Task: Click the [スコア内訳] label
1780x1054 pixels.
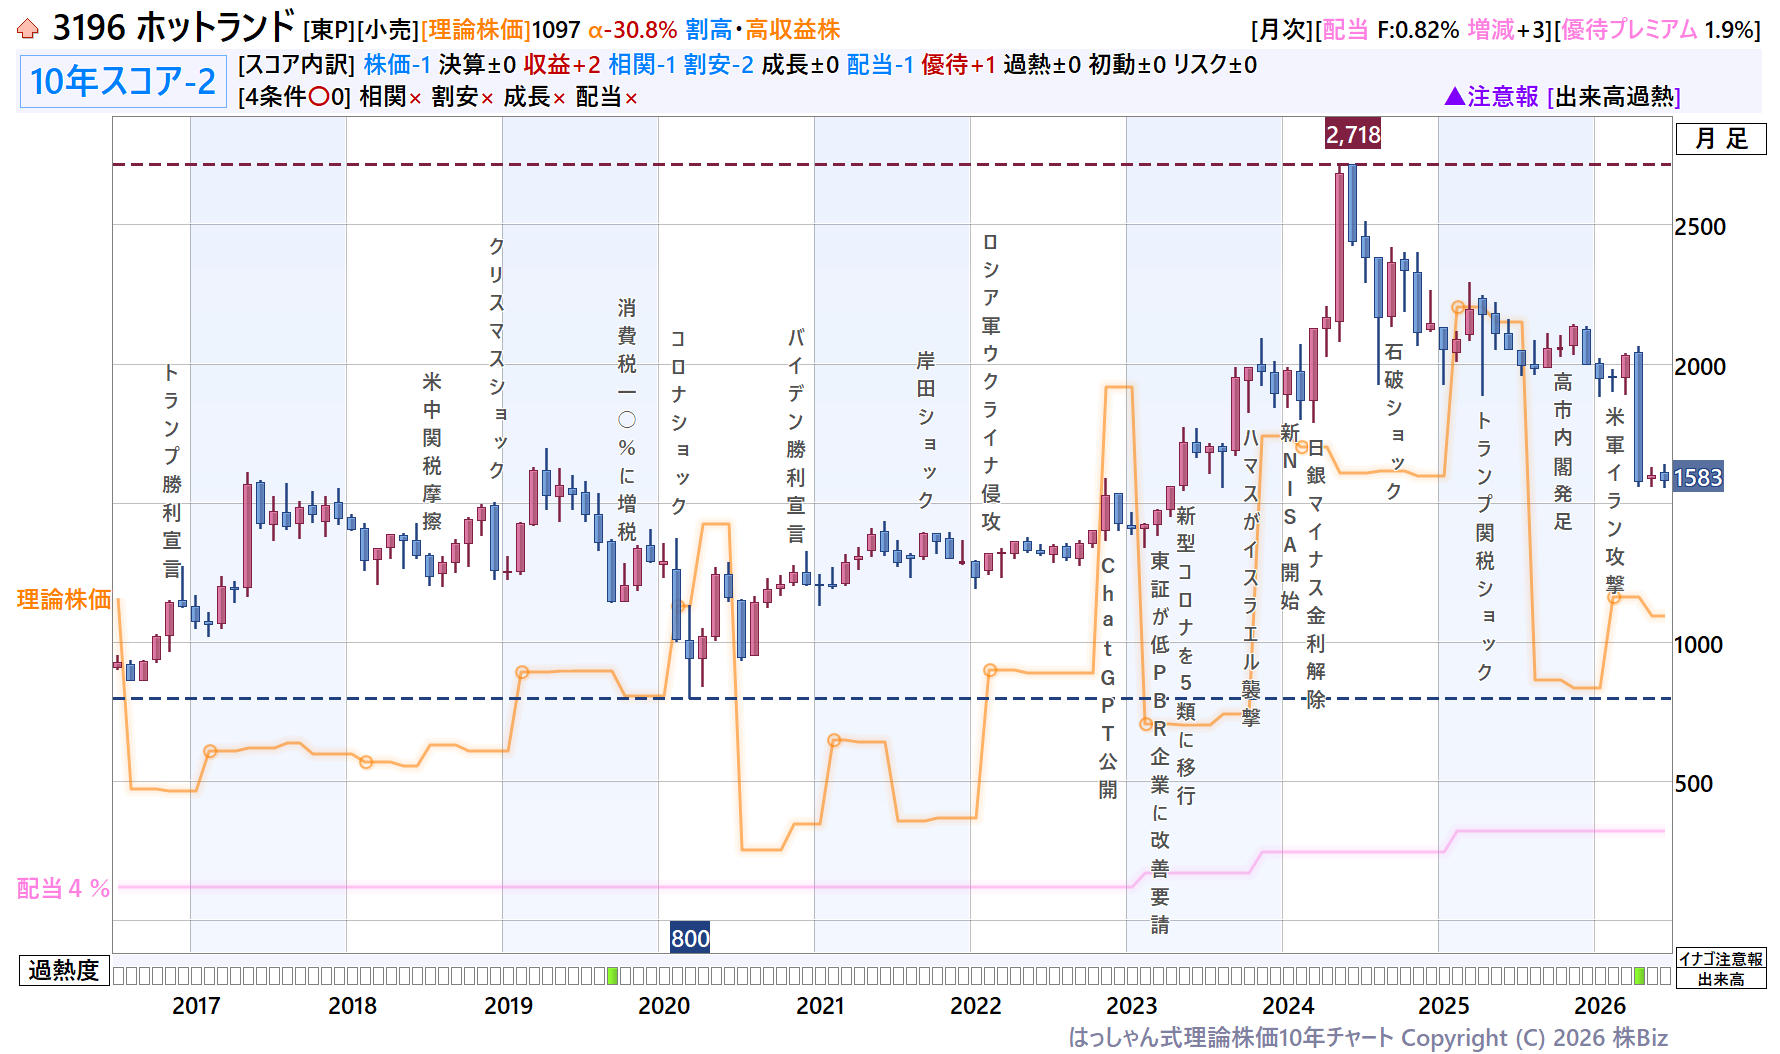Action: coord(296,65)
